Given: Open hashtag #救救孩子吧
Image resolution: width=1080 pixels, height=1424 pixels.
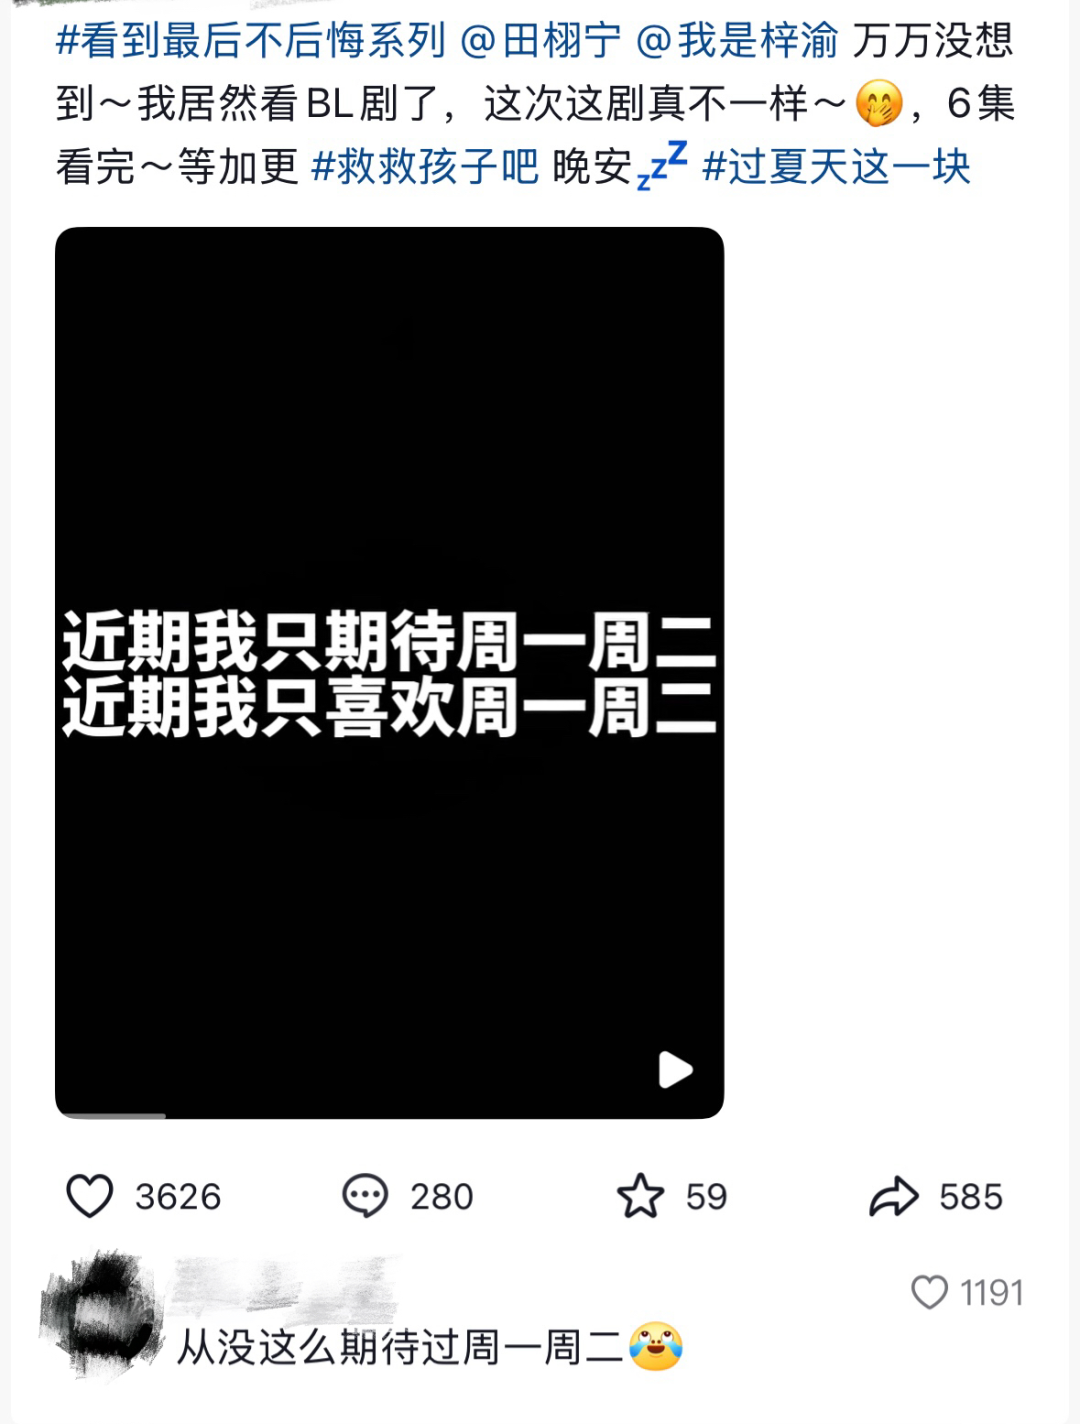Looking at the screenshot, I should pos(425,166).
